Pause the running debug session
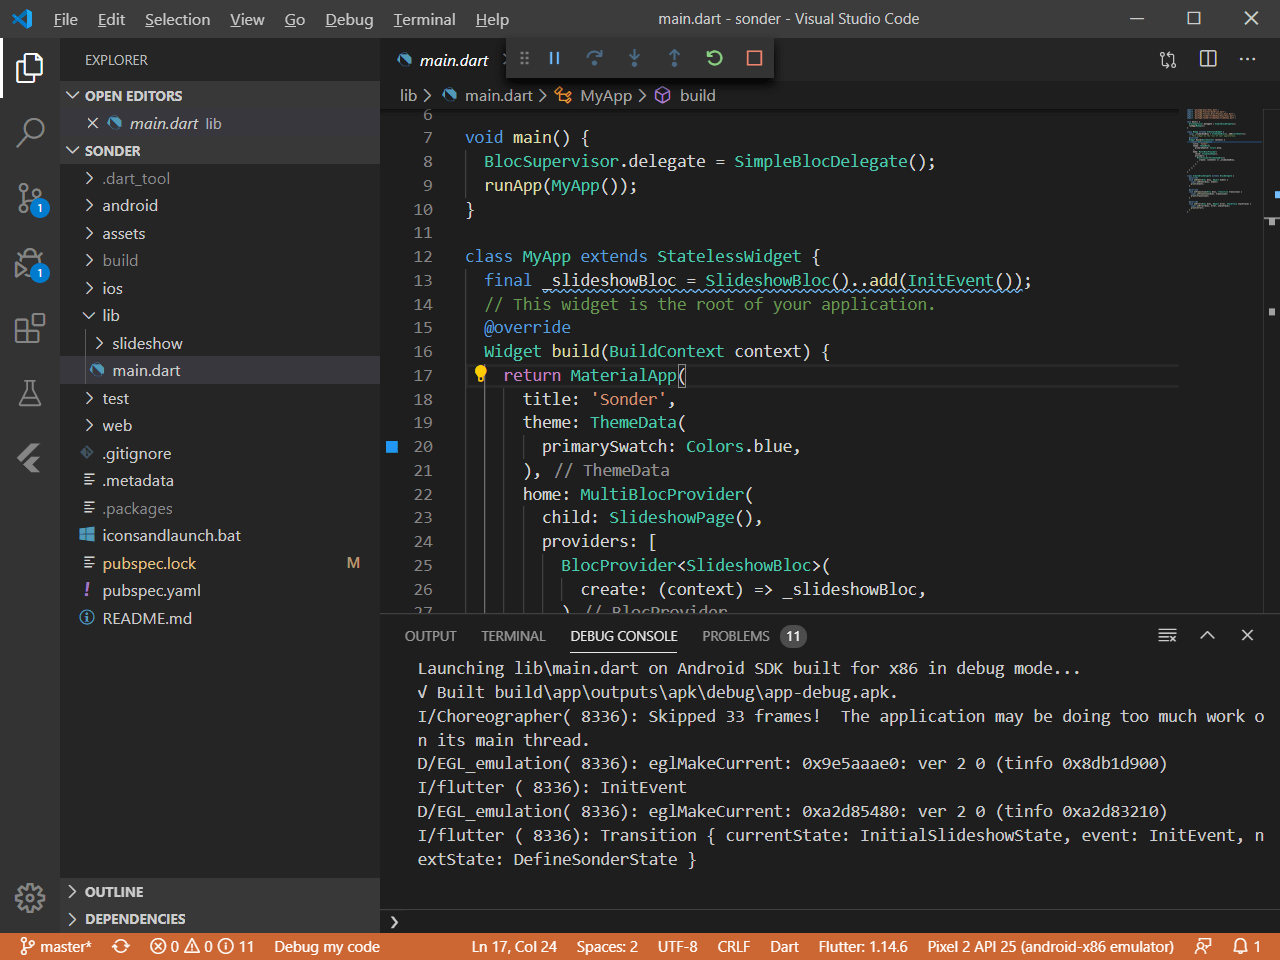The height and width of the screenshot is (960, 1280). click(x=554, y=58)
